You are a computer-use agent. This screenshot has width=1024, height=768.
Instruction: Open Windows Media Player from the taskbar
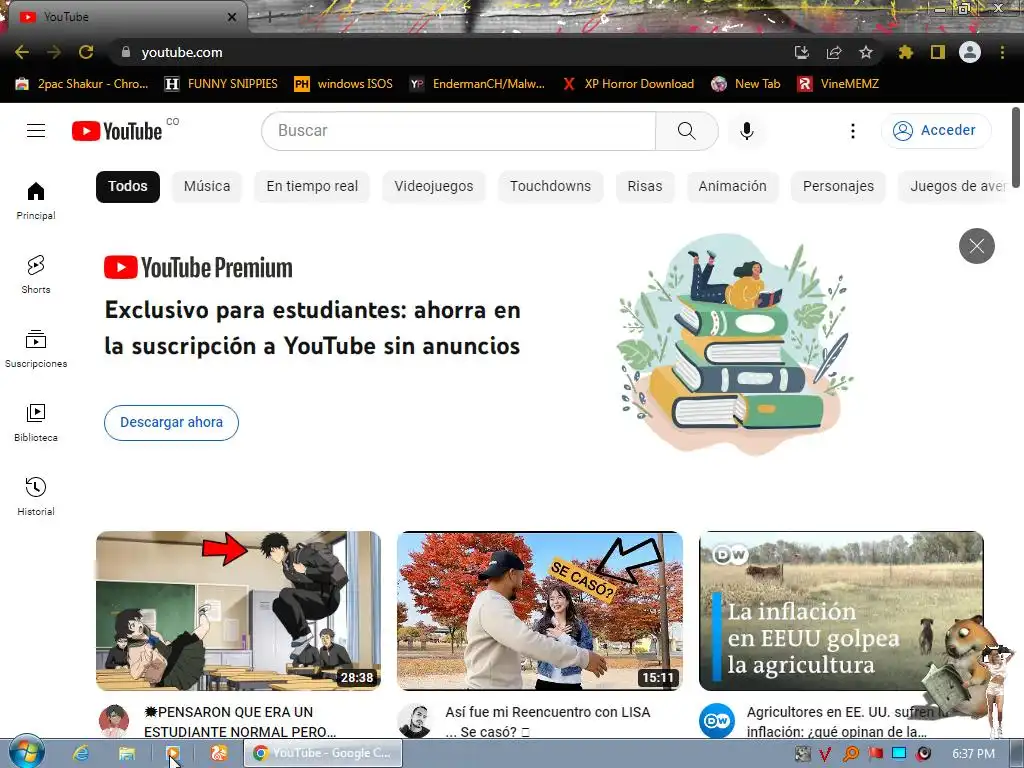[x=172, y=754]
